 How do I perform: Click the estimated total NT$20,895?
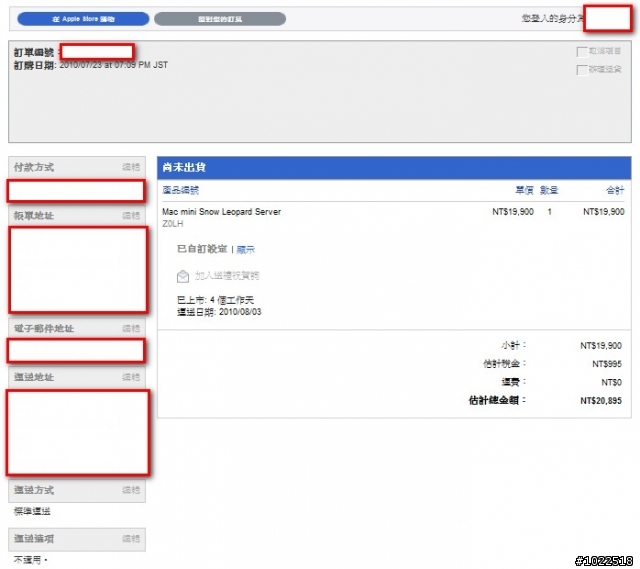click(601, 401)
